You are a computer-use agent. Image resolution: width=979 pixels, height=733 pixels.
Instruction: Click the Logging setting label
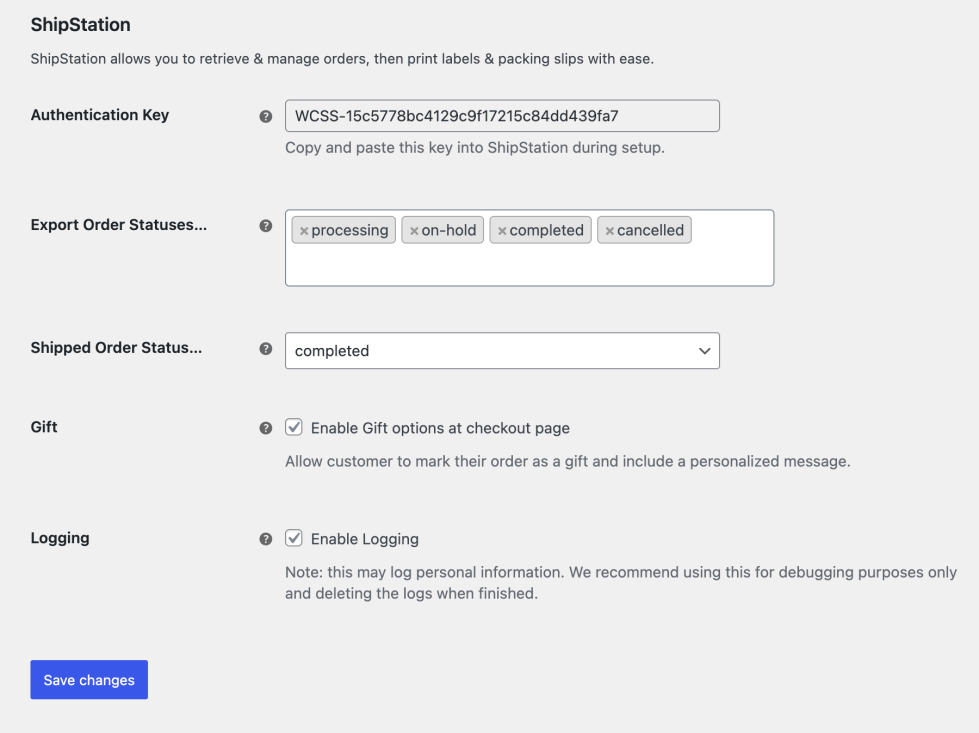(60, 538)
